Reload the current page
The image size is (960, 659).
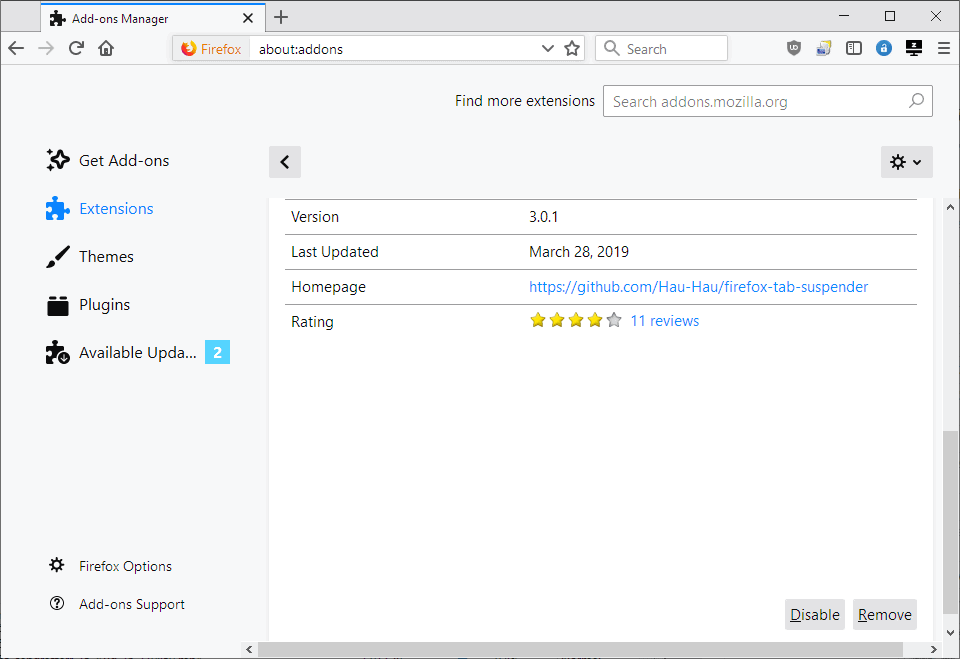point(76,48)
